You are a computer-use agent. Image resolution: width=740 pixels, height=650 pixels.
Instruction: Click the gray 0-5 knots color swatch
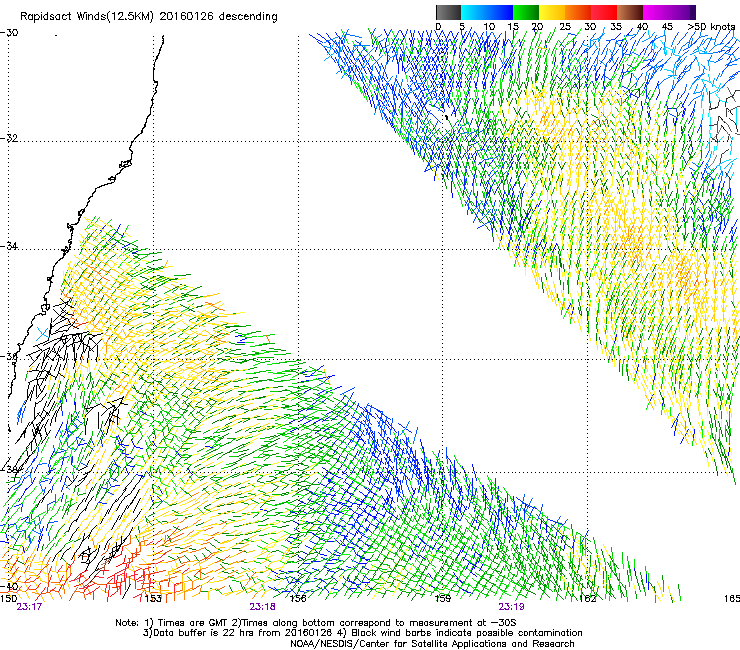coord(448,12)
